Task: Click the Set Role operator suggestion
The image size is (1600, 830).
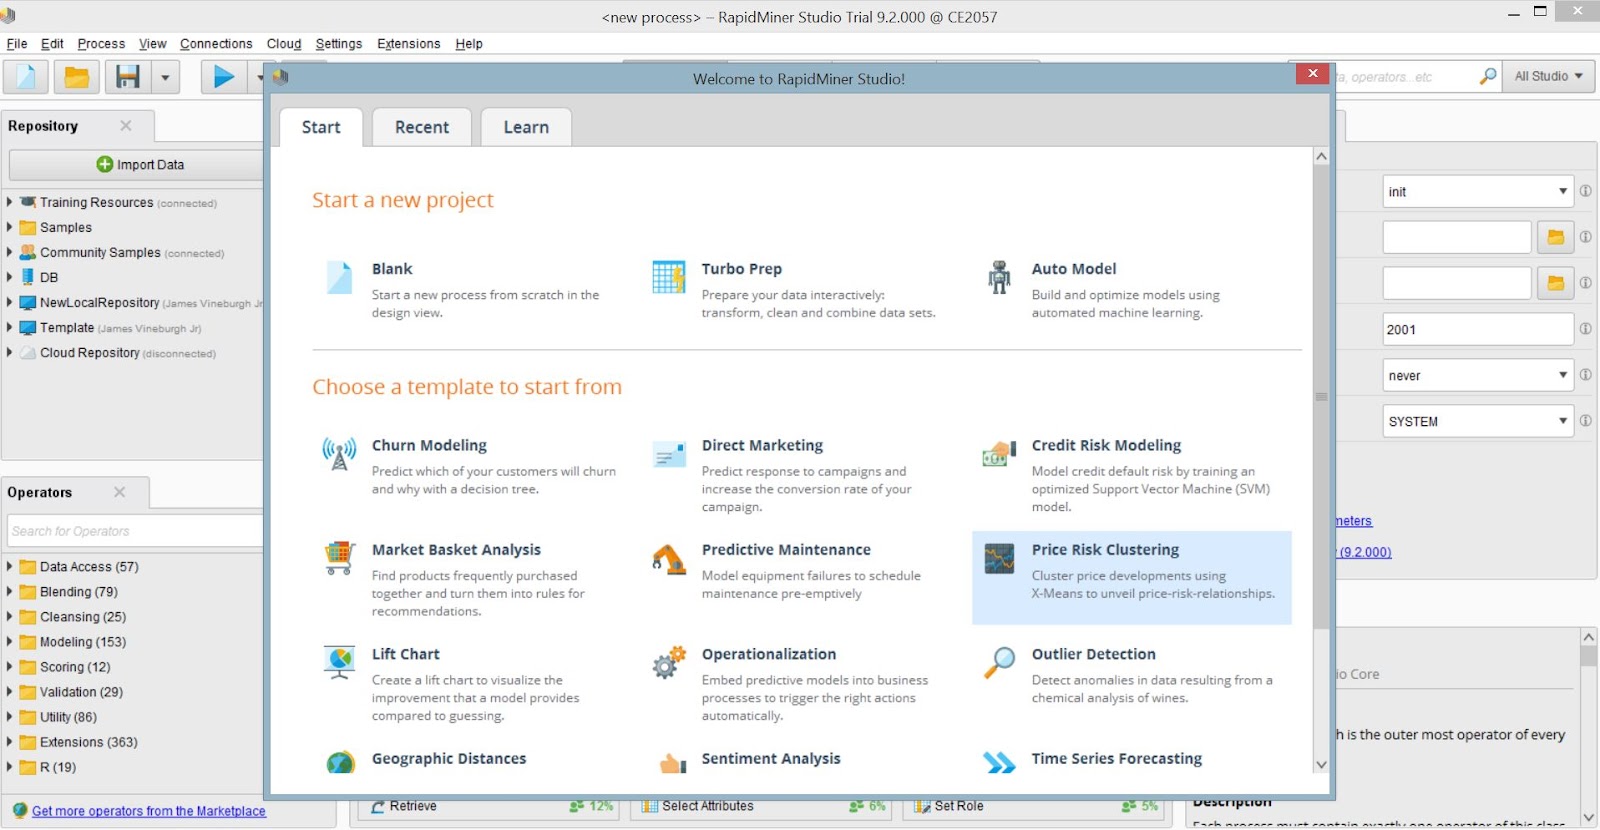Action: (1033, 806)
